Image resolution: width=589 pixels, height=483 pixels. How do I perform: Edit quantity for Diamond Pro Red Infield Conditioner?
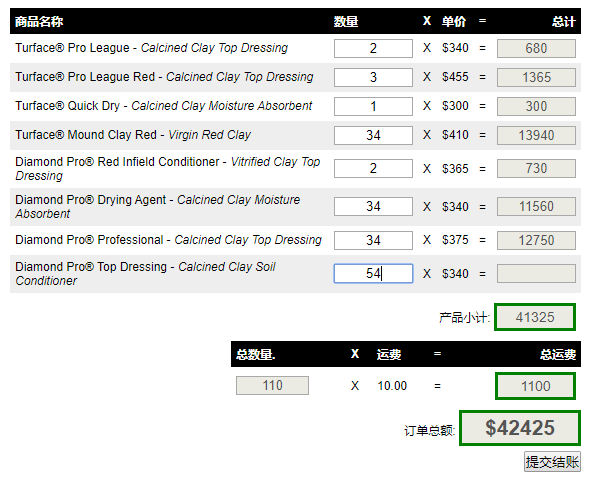373,168
